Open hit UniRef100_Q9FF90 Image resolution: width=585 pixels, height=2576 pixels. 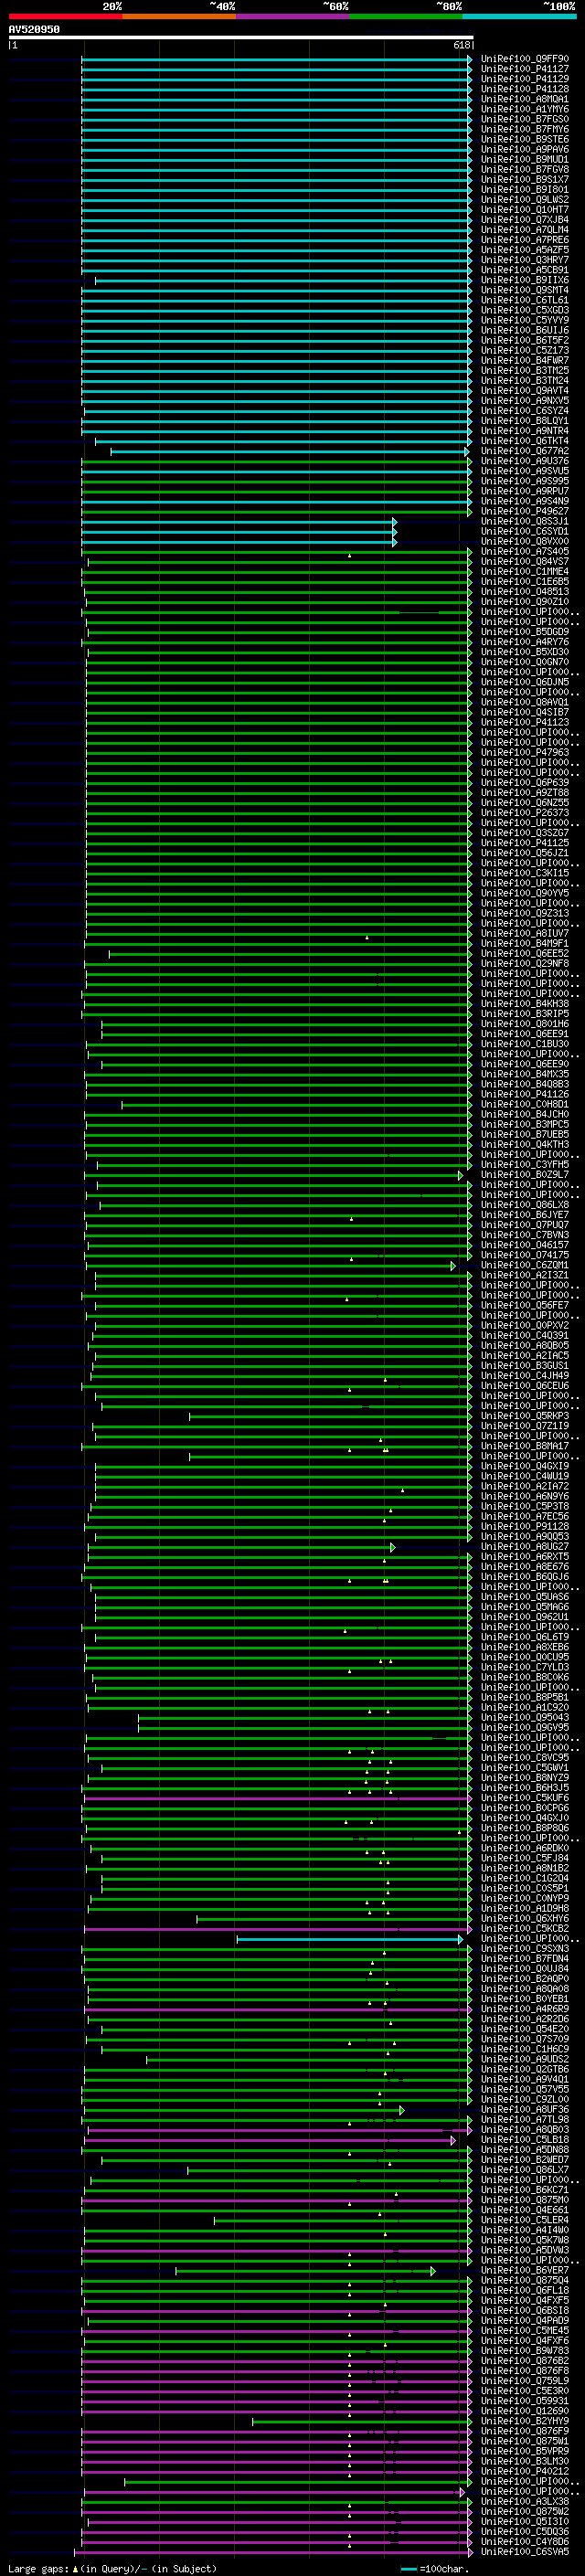(525, 59)
